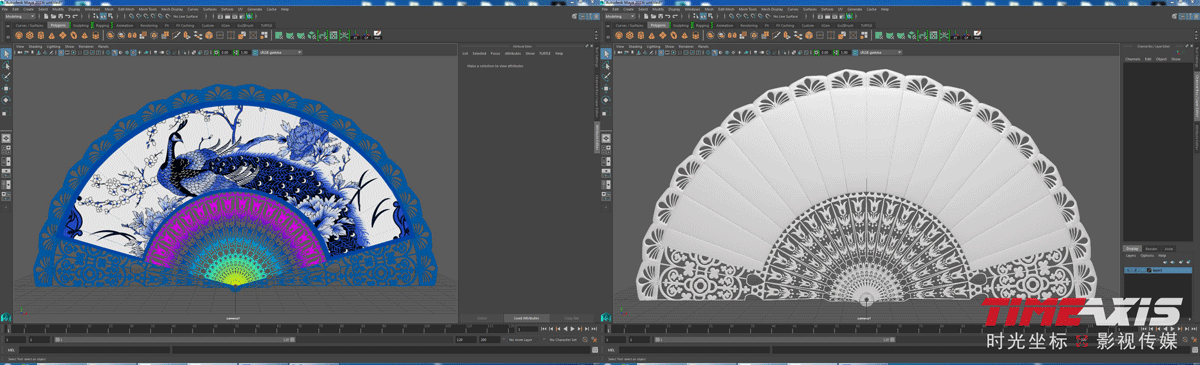This screenshot has height=365, width=1200.
Task: Click Select button in Attribute Editor
Action: tap(482, 318)
